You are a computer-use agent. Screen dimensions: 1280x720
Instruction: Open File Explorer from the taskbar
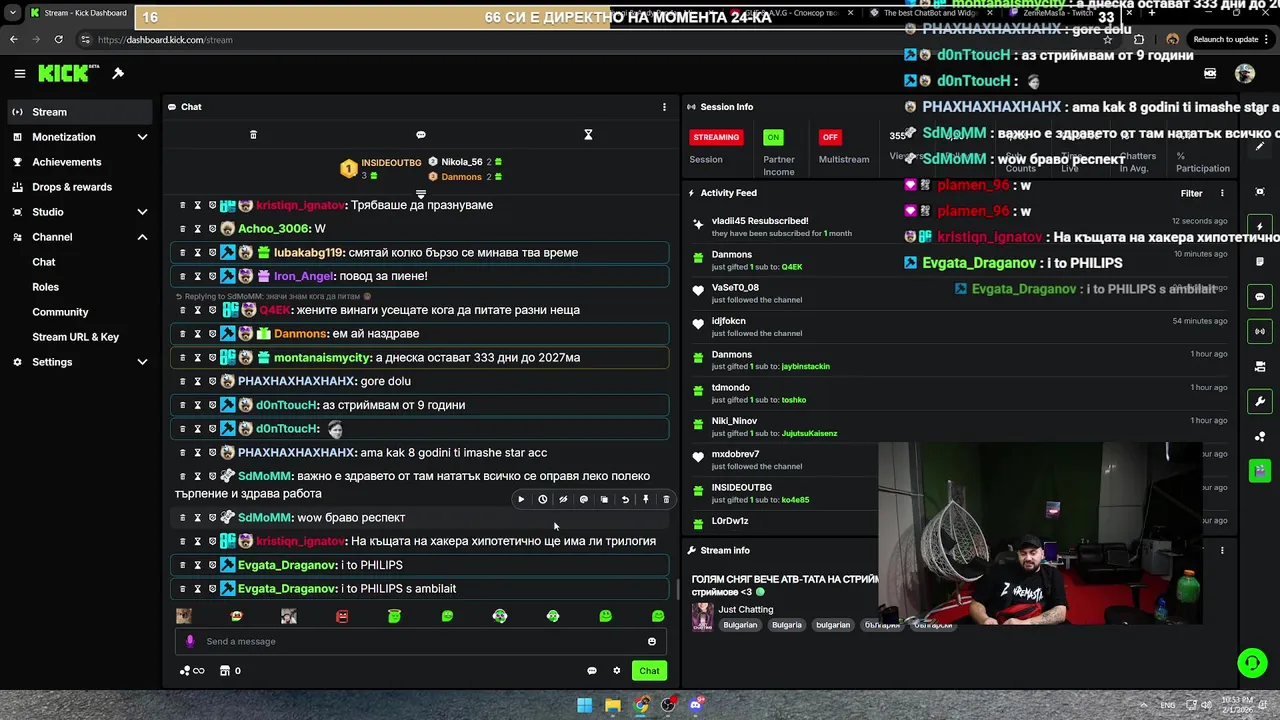(x=613, y=705)
